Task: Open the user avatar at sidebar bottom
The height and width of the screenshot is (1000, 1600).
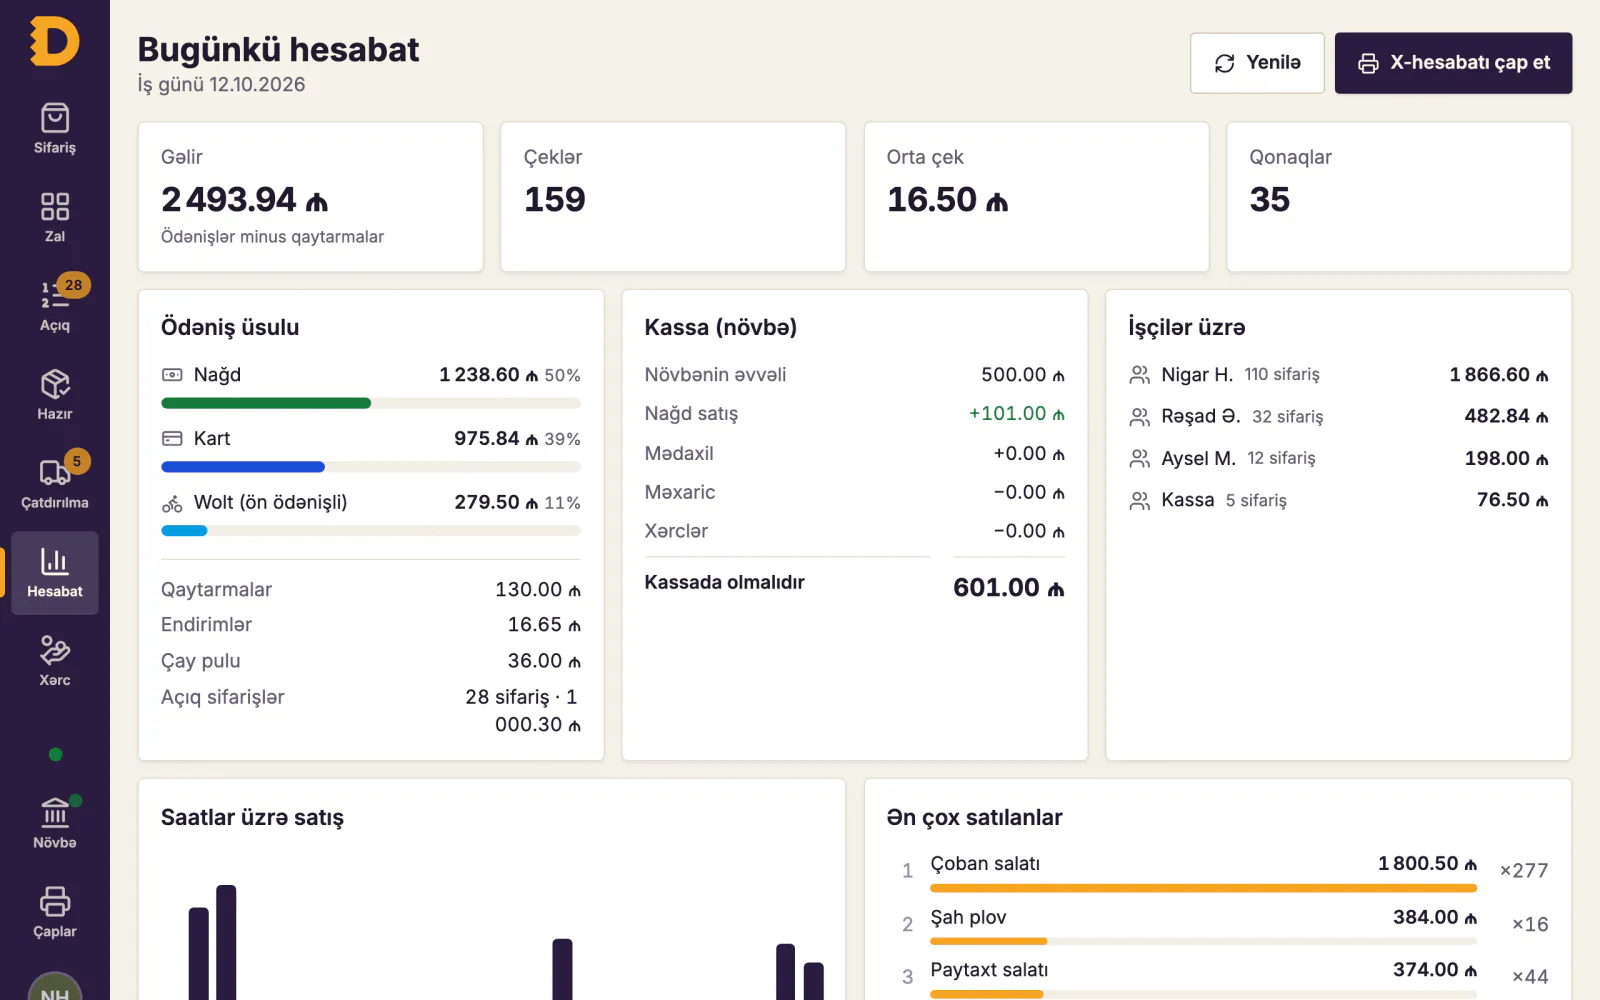Action: coord(55,987)
